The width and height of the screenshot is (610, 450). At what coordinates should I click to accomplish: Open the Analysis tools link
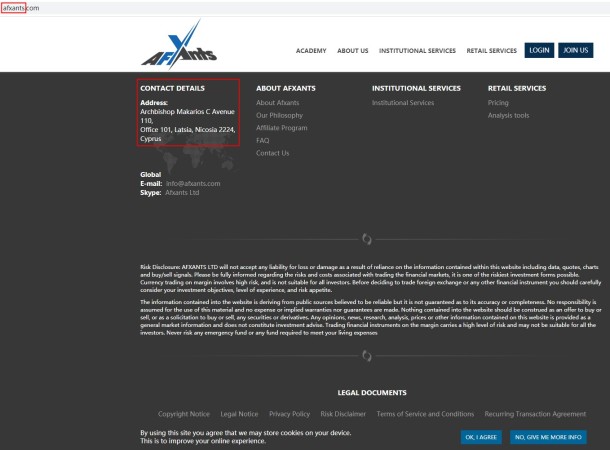coord(508,116)
